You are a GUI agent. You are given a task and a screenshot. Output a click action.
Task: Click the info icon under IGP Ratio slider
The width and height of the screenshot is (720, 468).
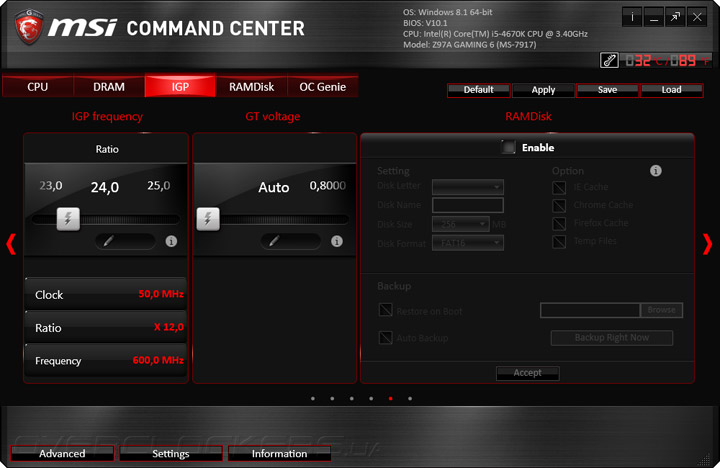click(171, 241)
